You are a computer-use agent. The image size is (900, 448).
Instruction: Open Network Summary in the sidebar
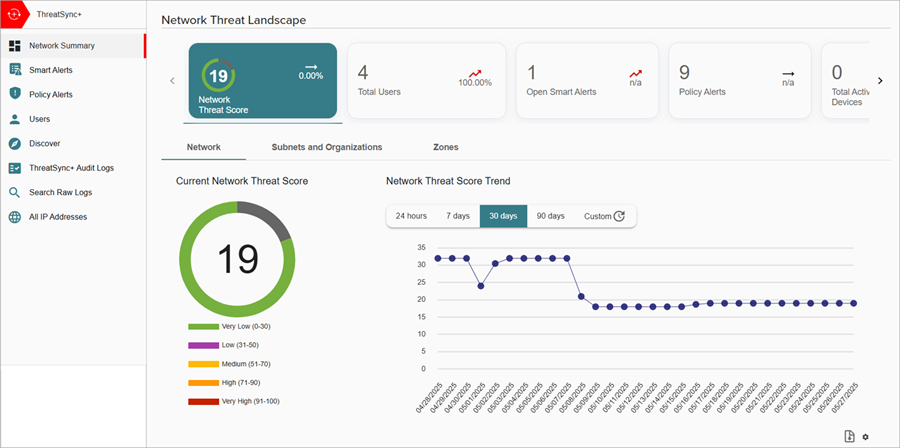pos(62,46)
